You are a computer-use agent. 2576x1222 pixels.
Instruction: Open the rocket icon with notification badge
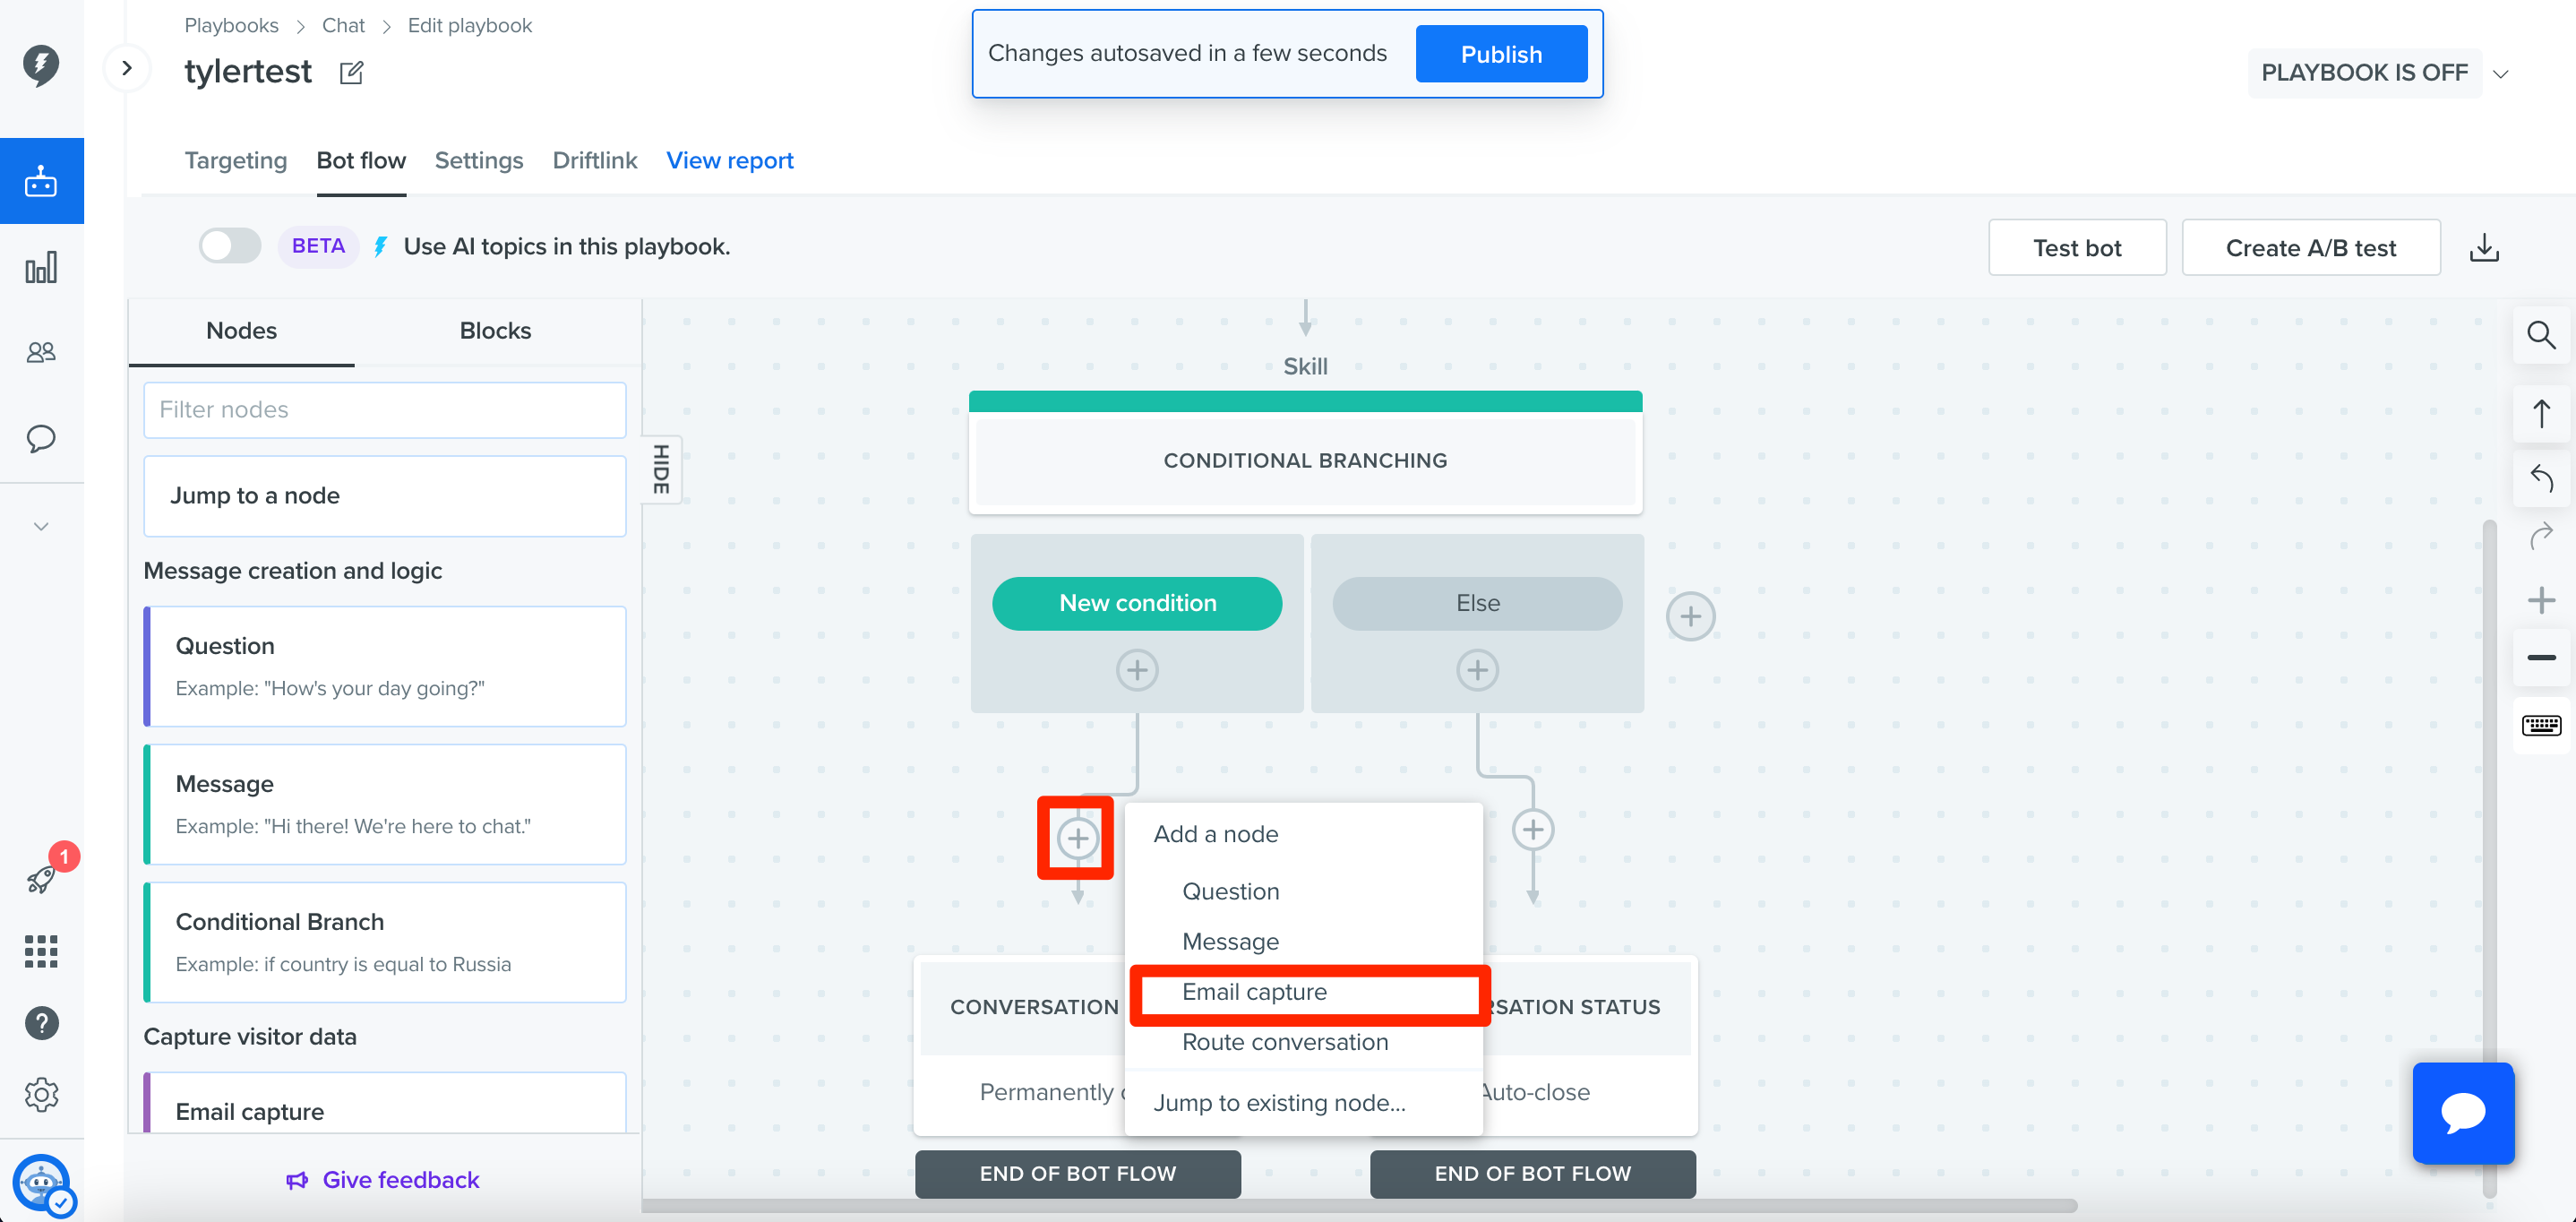41,879
